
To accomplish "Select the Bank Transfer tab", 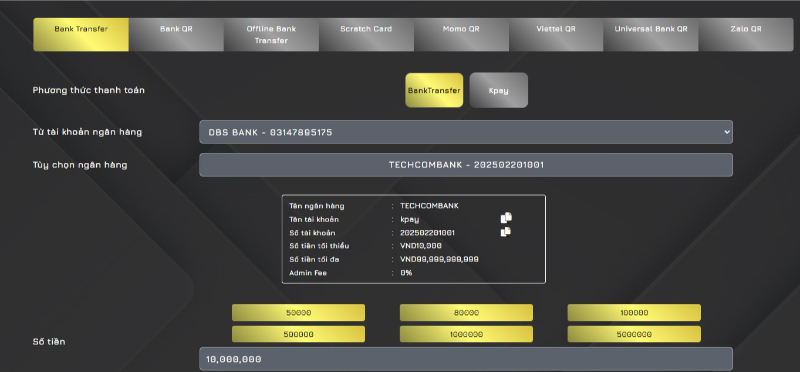I will 81,35.
